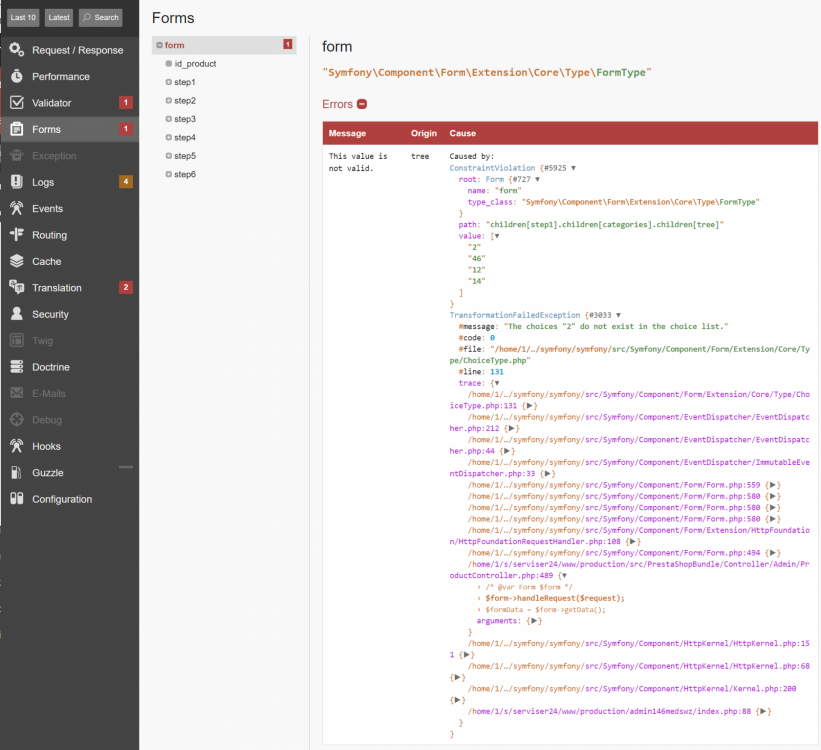The image size is (821, 750).
Task: Click the error badge on form tree node
Action: point(287,45)
